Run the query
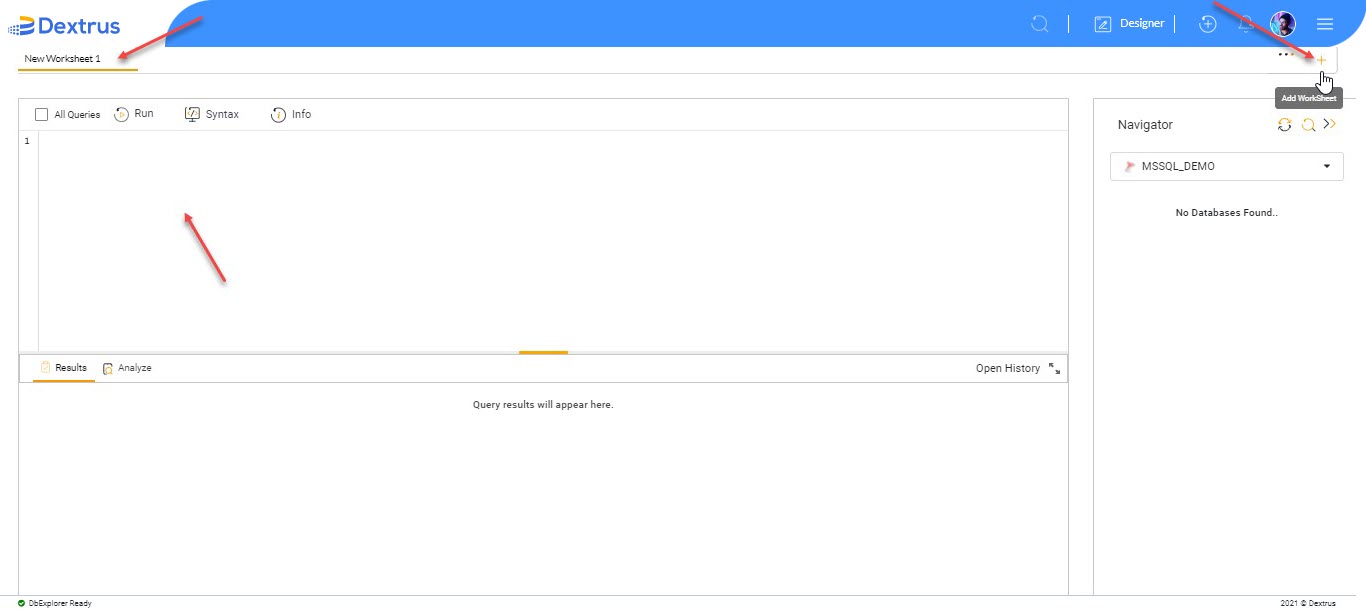This screenshot has height=609, width=1366. [134, 114]
